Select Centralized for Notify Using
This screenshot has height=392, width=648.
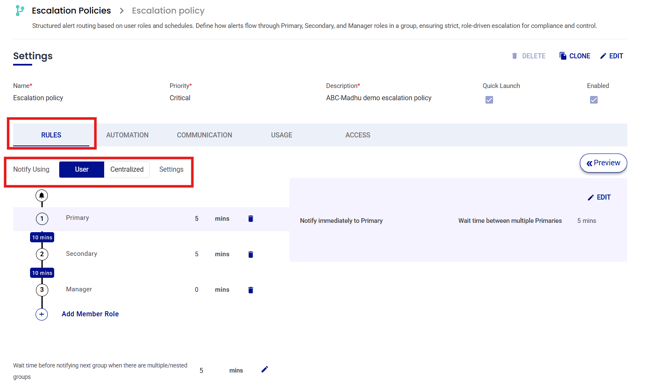(127, 169)
